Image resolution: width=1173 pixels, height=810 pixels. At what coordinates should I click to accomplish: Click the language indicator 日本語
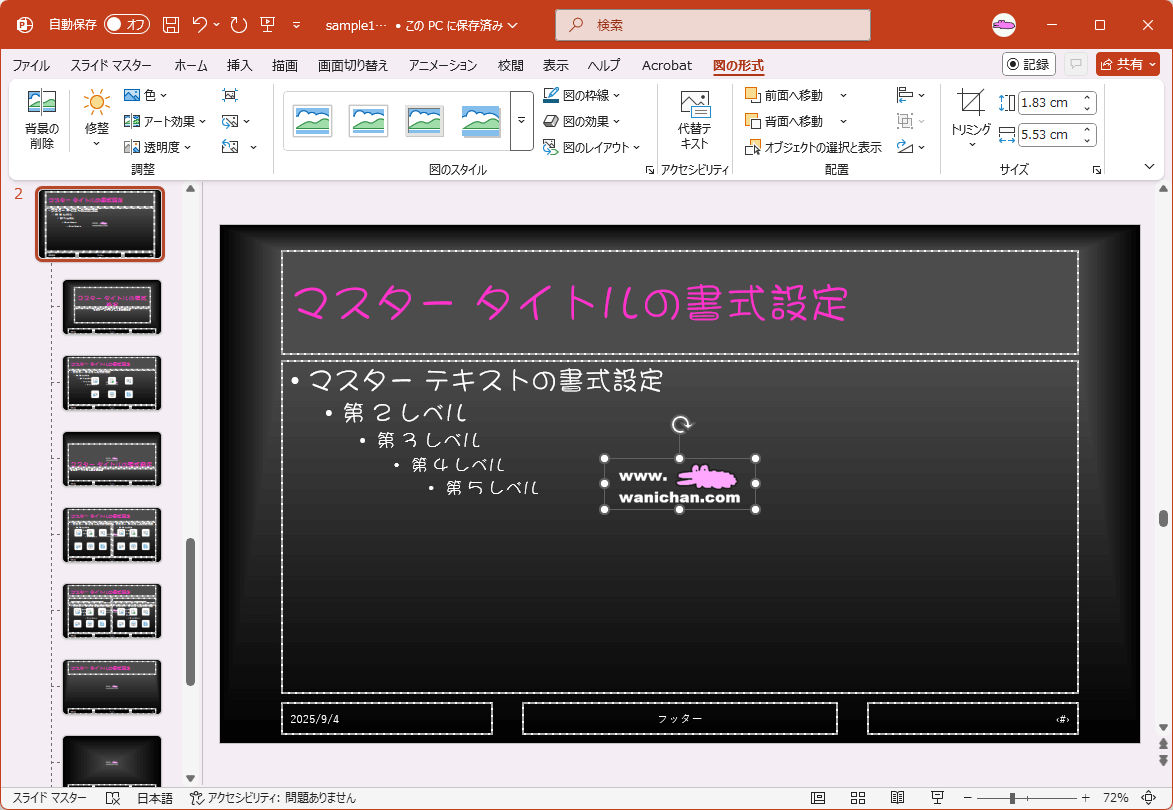pyautogui.click(x=155, y=798)
